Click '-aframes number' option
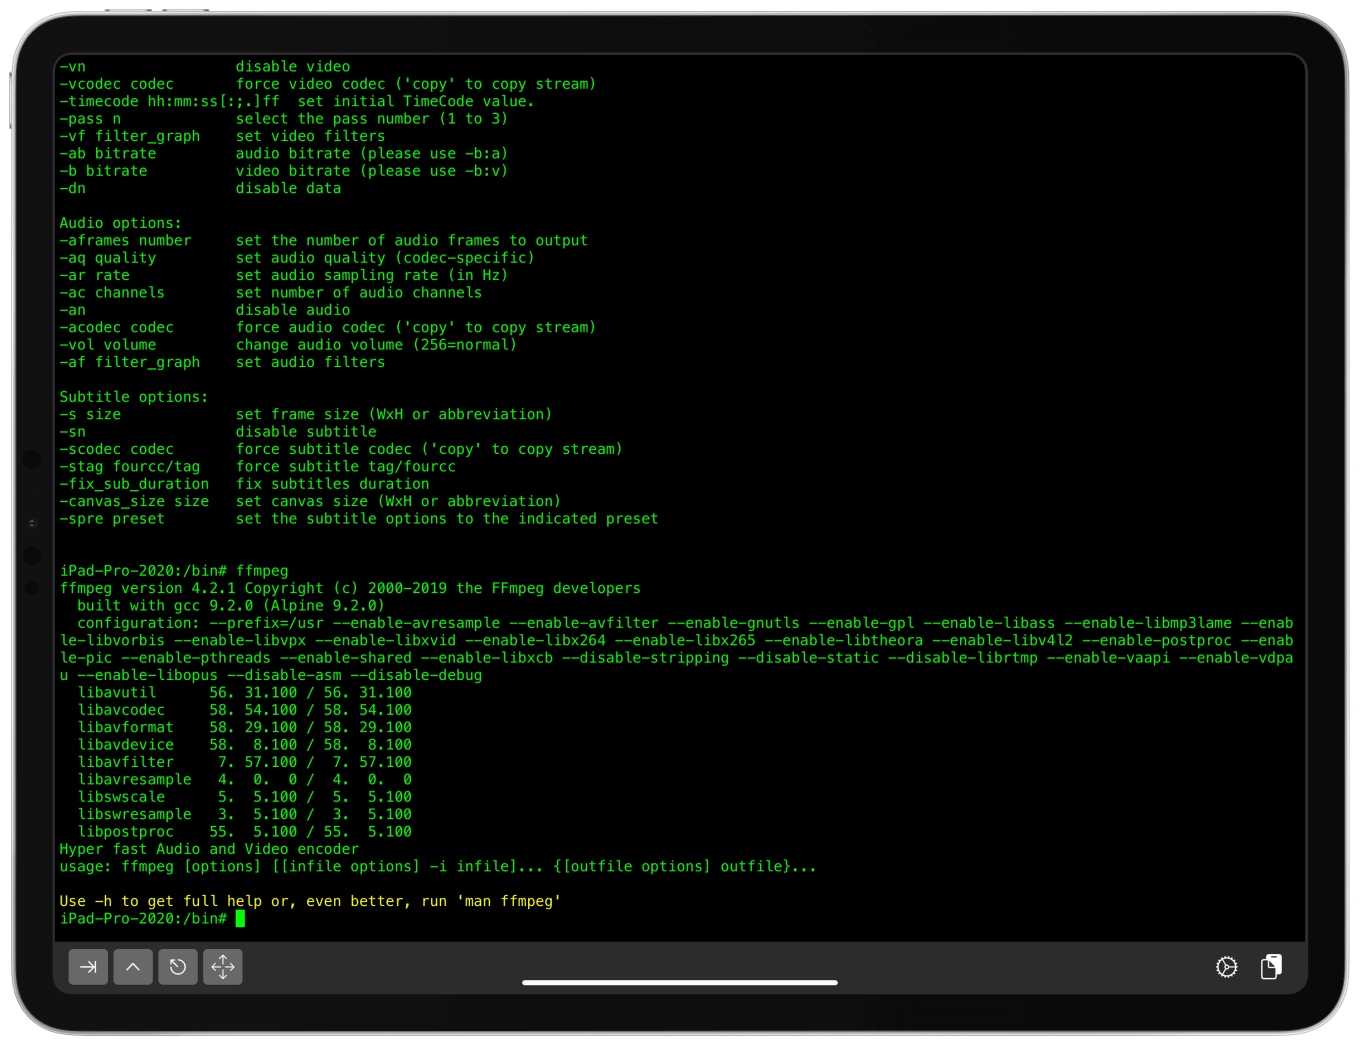Screen dimensions: 1360x1047 tap(125, 241)
